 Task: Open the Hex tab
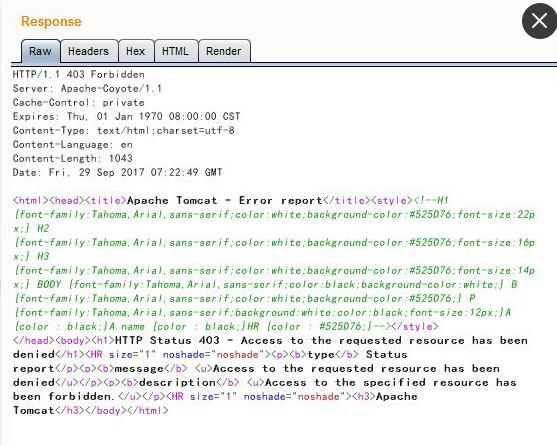pos(136,51)
